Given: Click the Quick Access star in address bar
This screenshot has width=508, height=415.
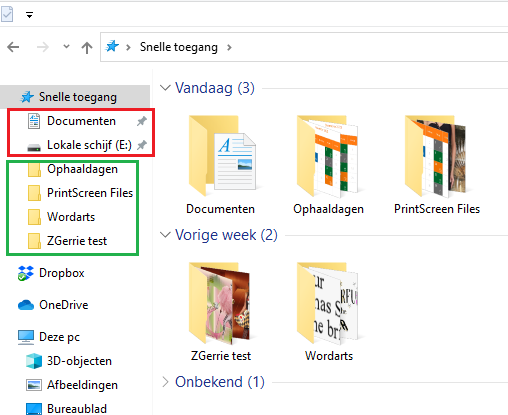Looking at the screenshot, I should 112,46.
